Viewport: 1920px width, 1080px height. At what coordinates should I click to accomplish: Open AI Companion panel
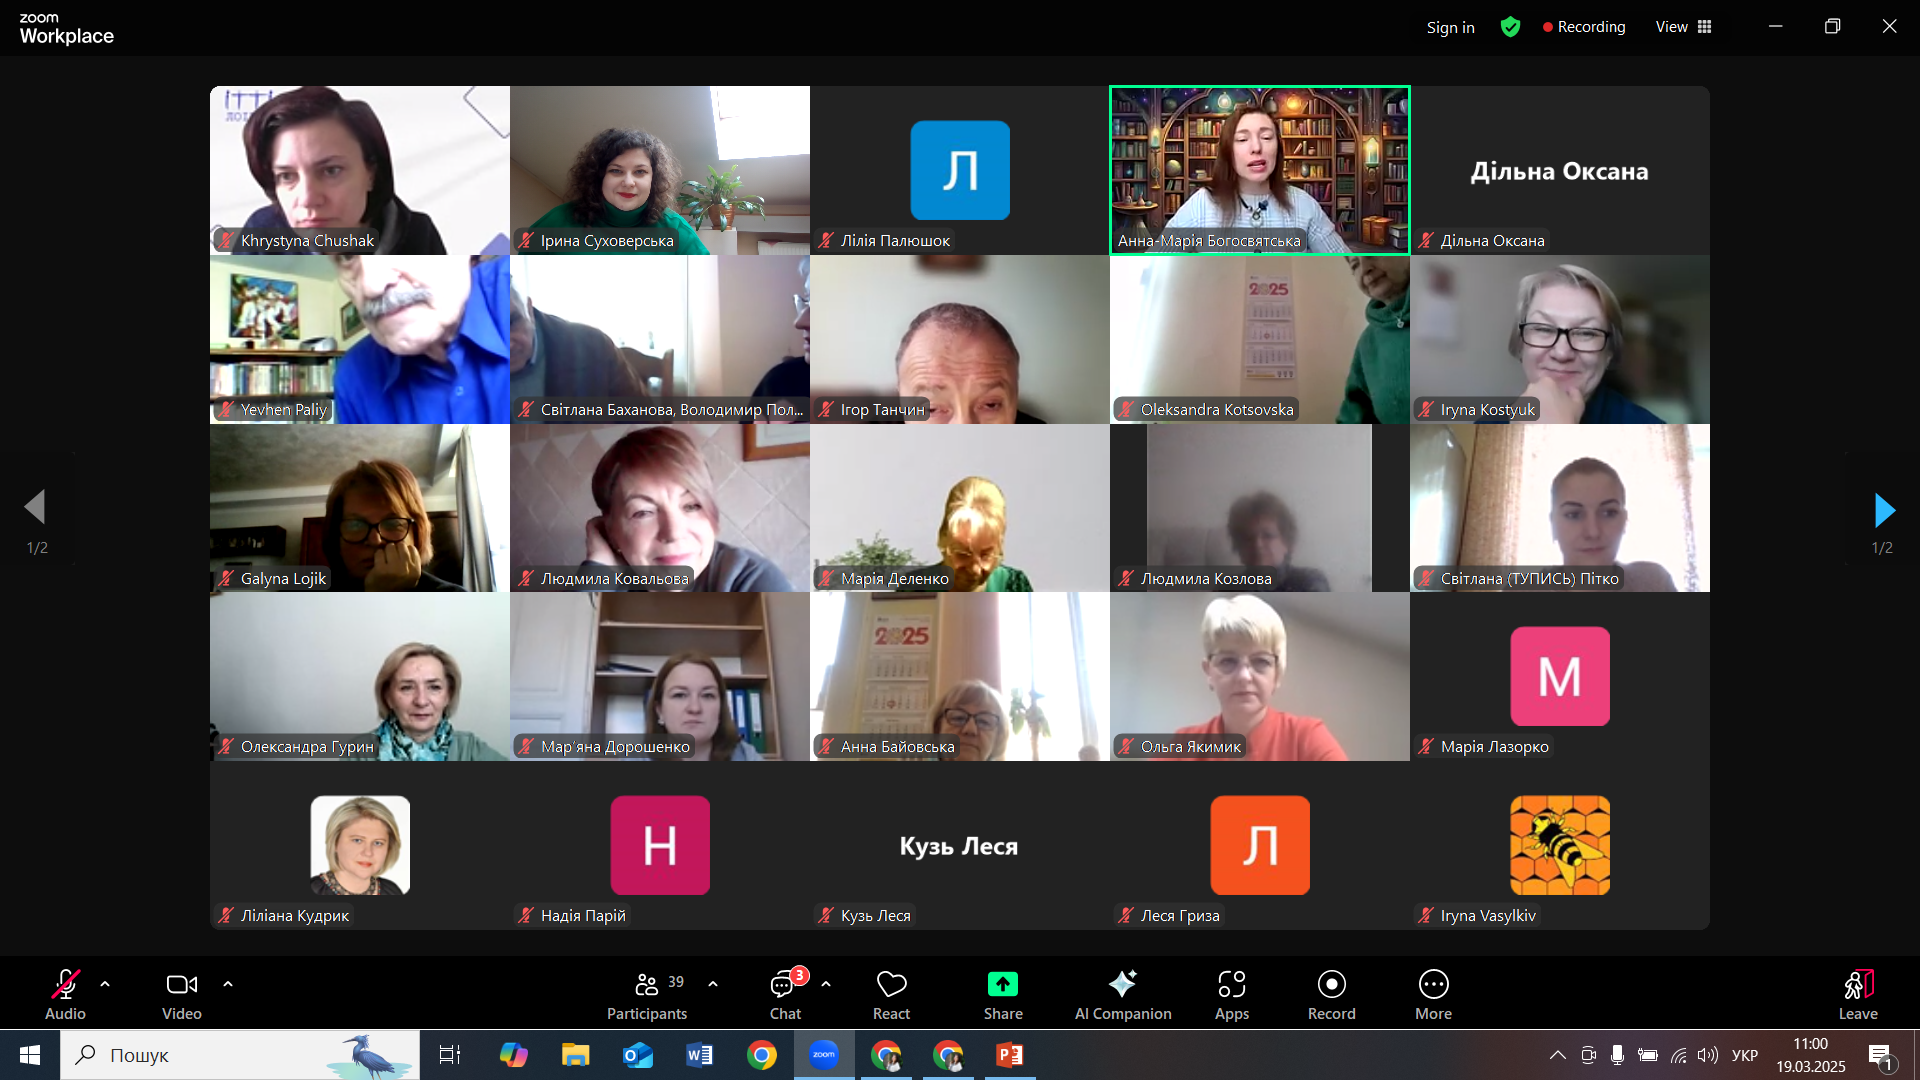[x=1122, y=985]
